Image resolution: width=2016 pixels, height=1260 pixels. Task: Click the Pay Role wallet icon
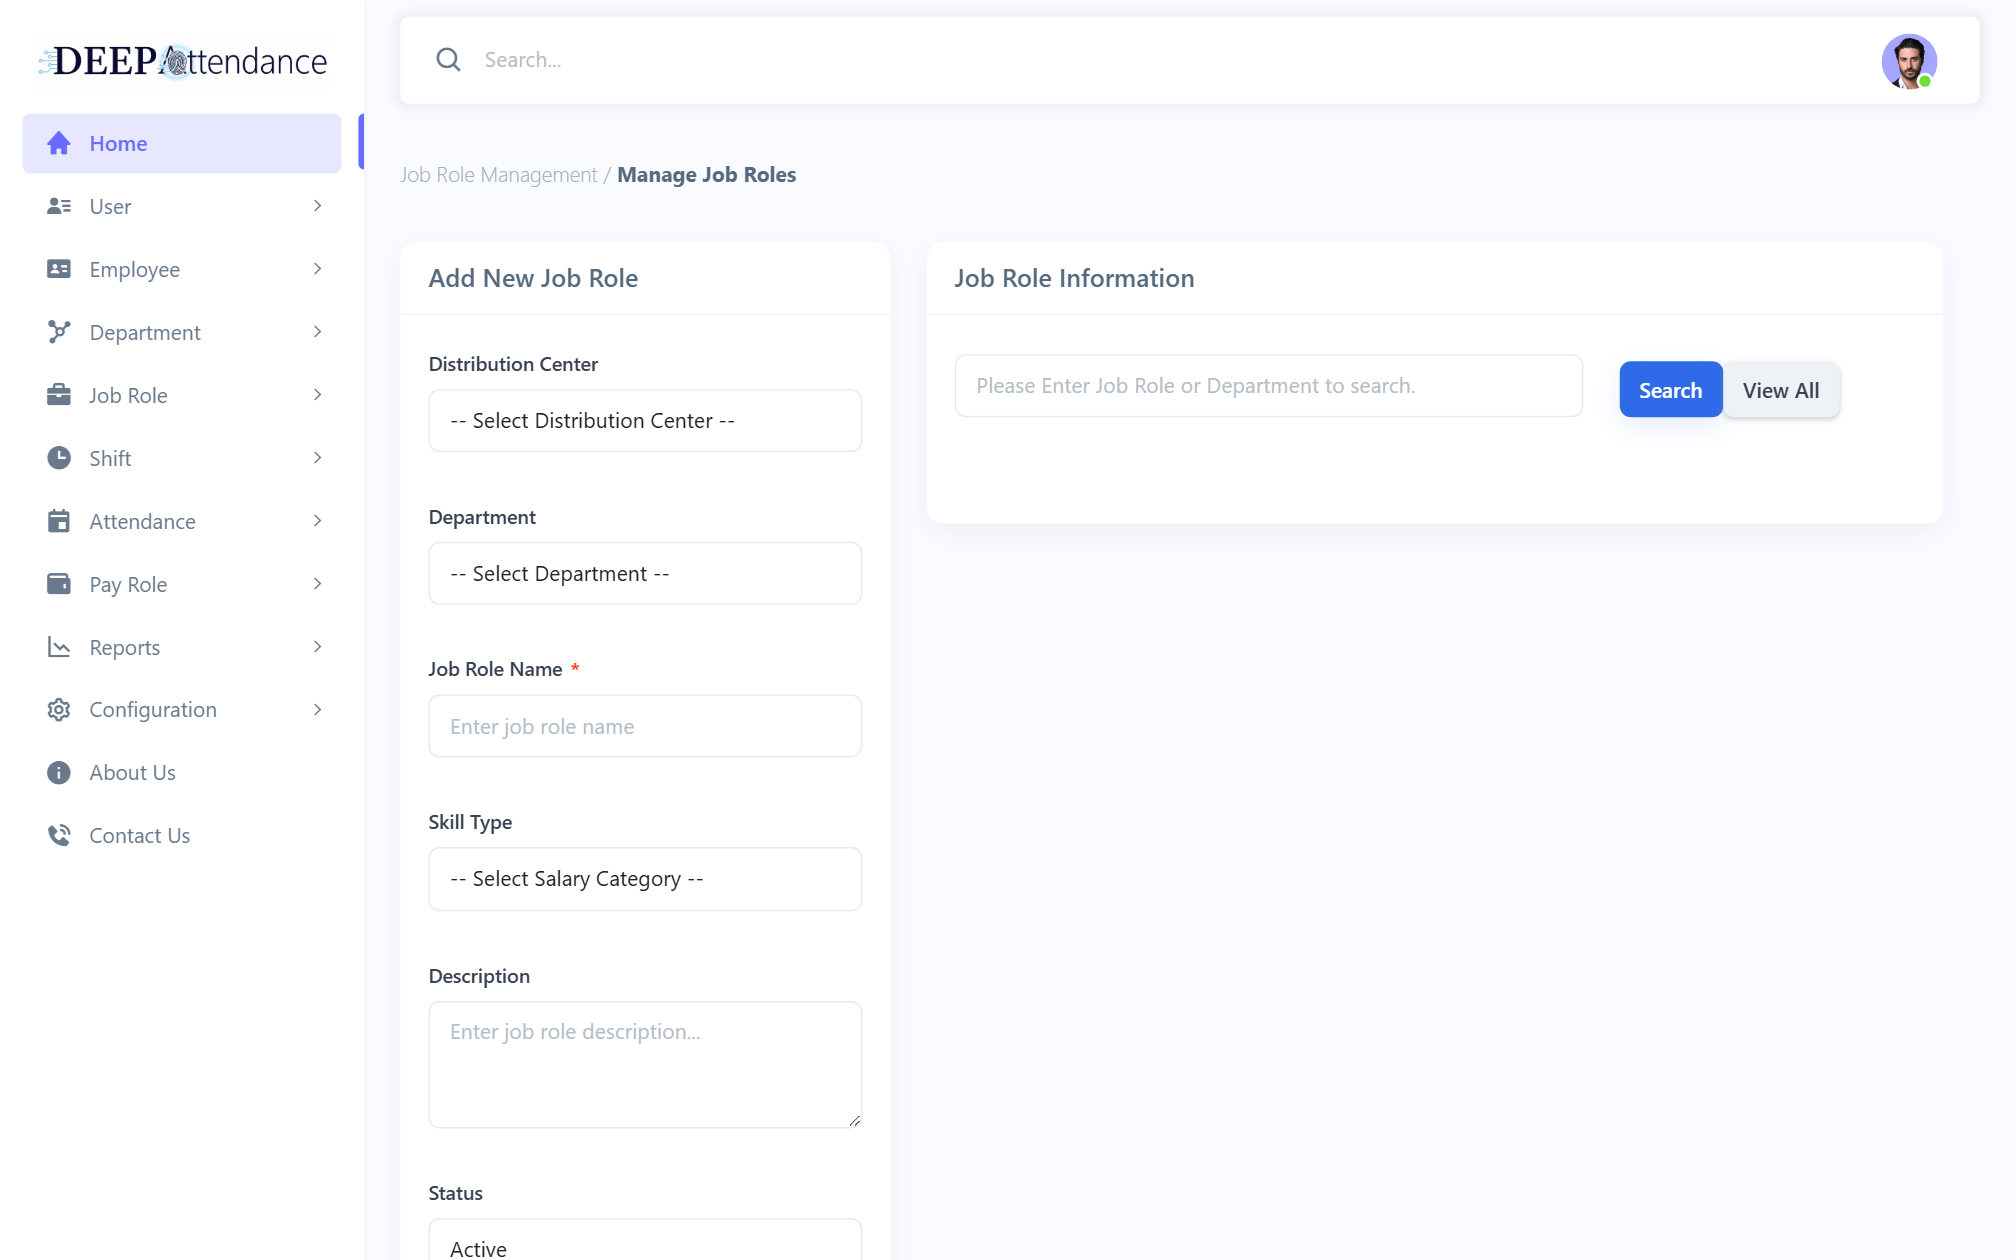59,584
